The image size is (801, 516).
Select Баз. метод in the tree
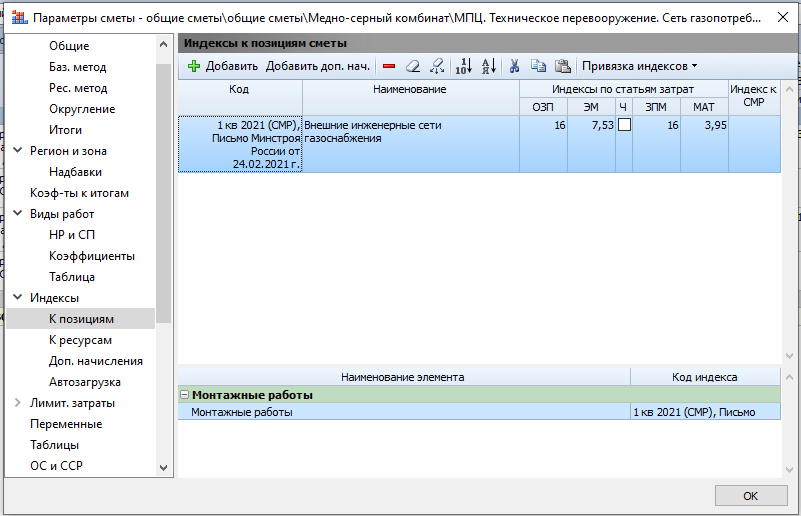pyautogui.click(x=78, y=67)
